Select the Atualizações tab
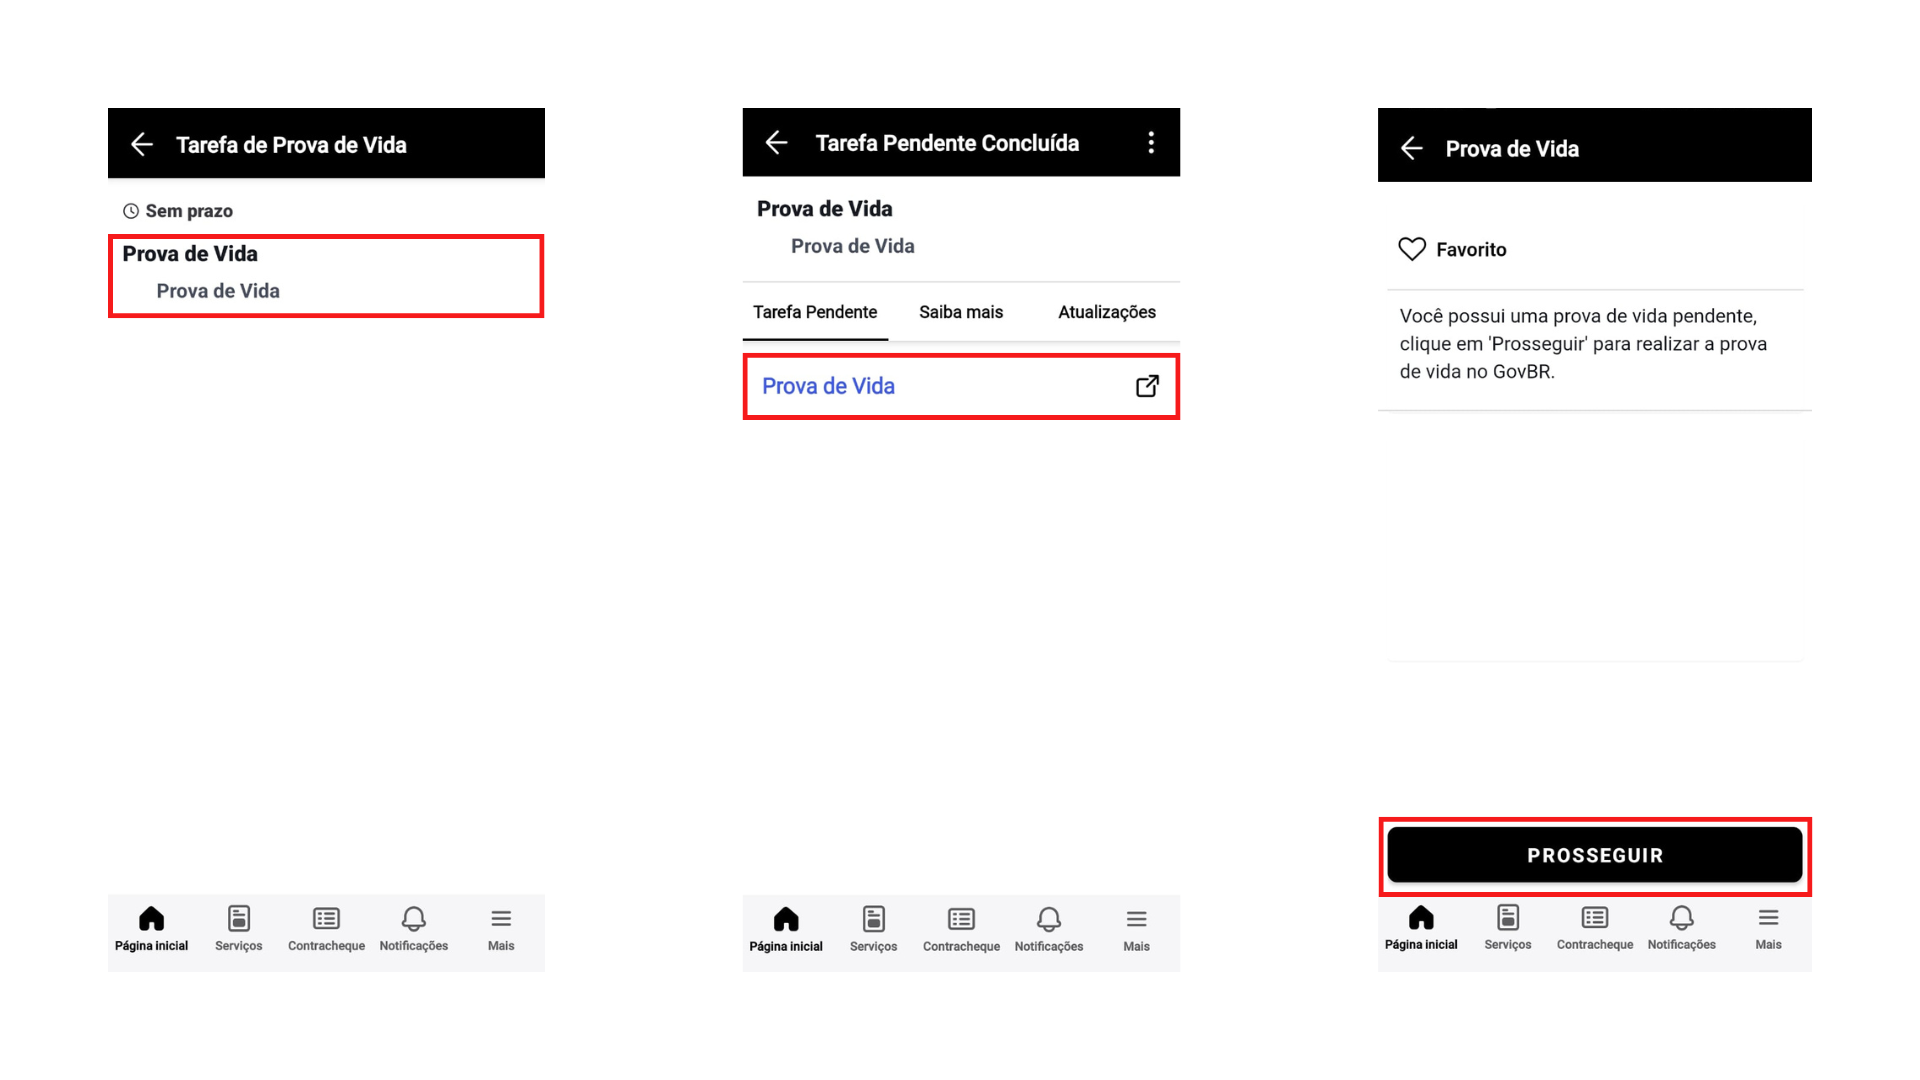 [x=1106, y=312]
